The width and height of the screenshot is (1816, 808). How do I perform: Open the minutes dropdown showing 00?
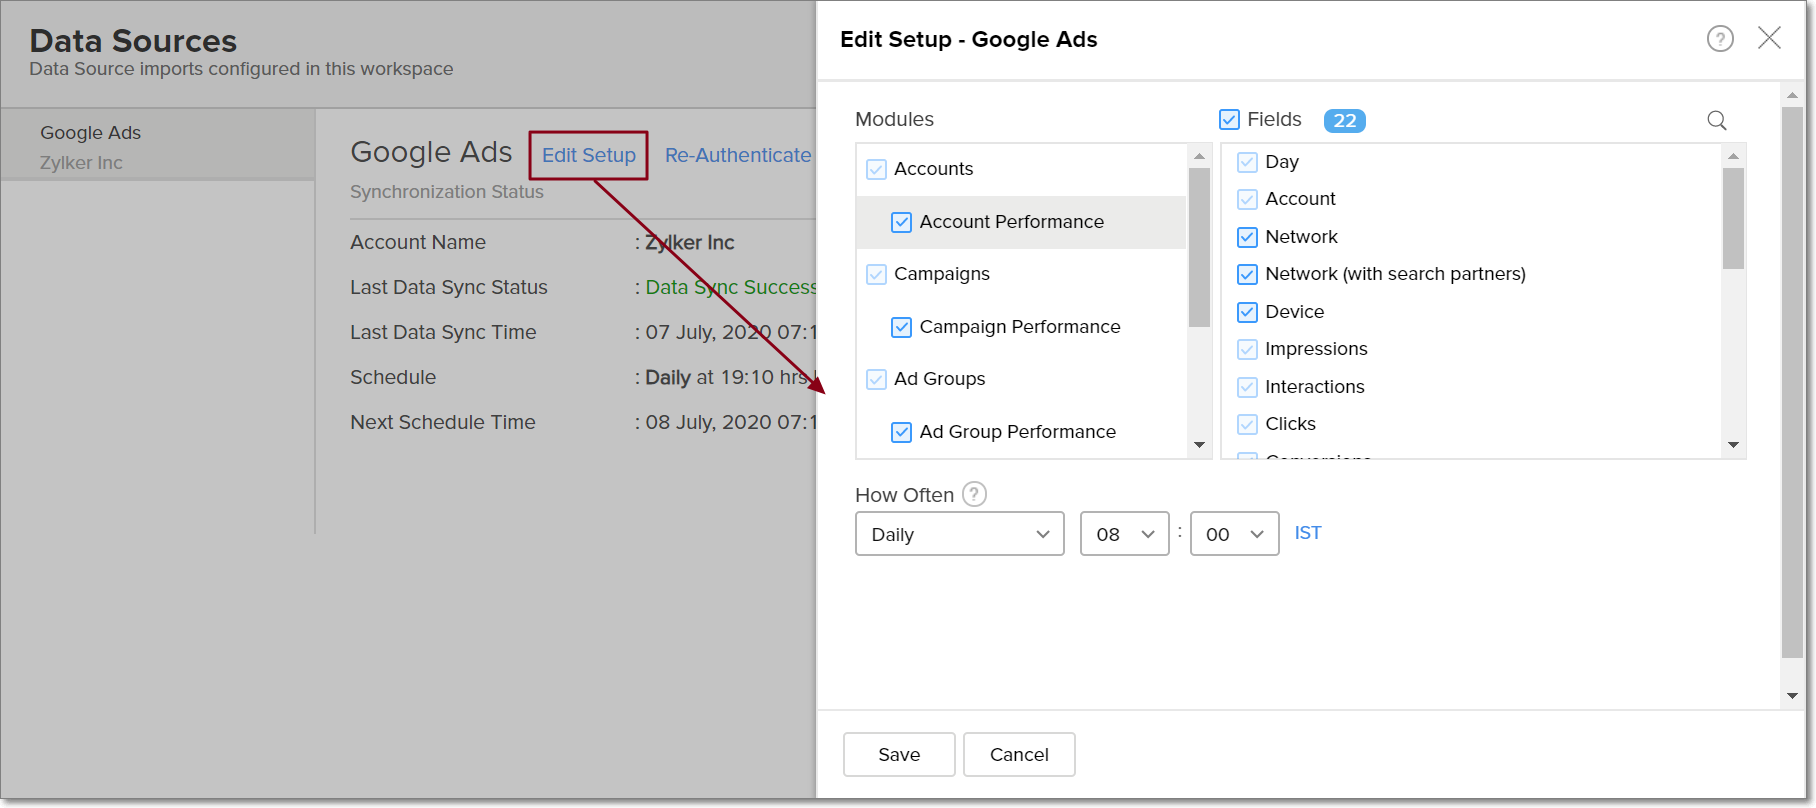tap(1234, 534)
